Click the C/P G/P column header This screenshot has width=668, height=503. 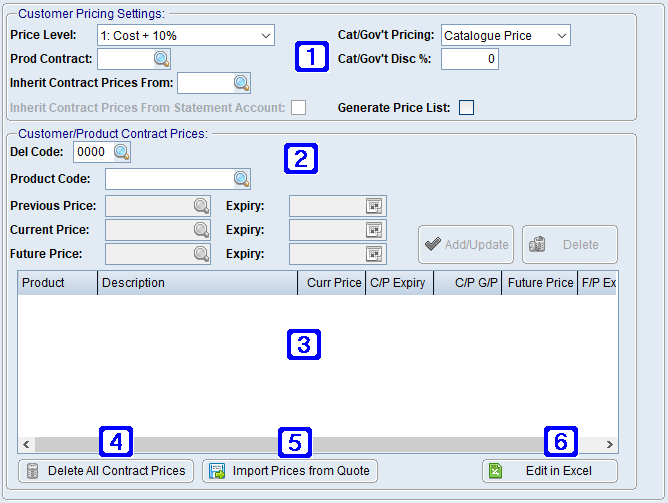(467, 283)
